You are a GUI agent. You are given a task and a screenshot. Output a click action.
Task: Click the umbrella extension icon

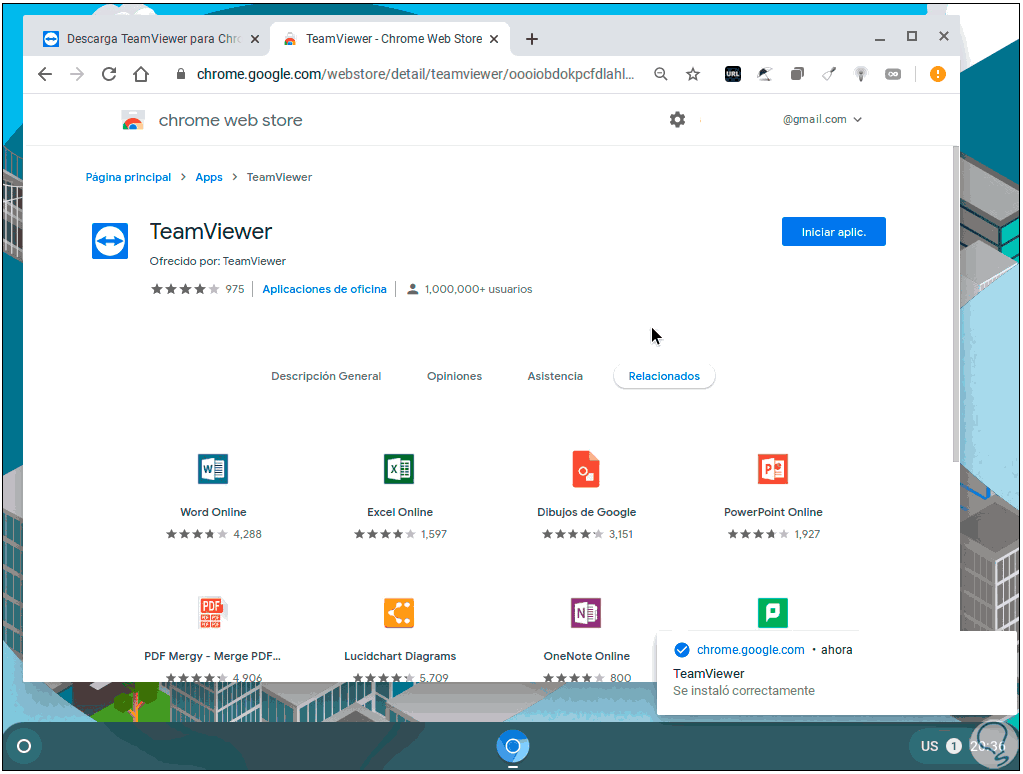(x=765, y=74)
